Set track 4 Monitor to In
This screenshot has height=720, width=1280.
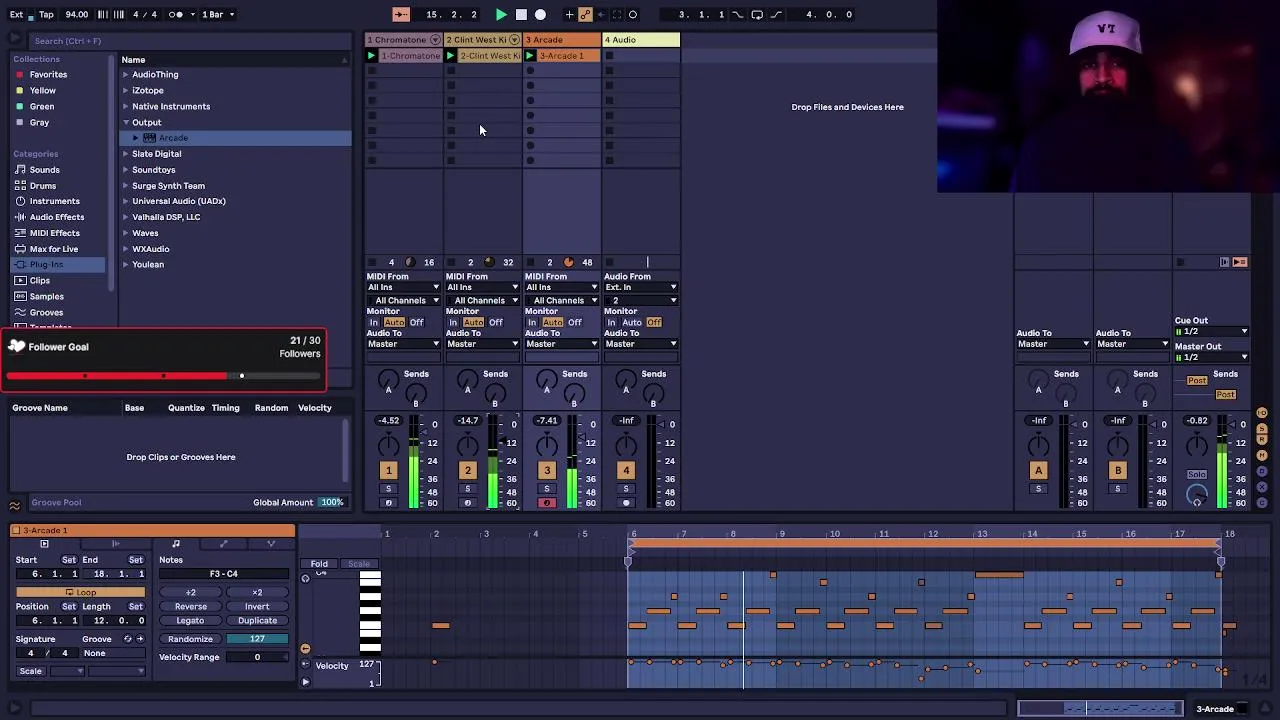click(x=611, y=323)
